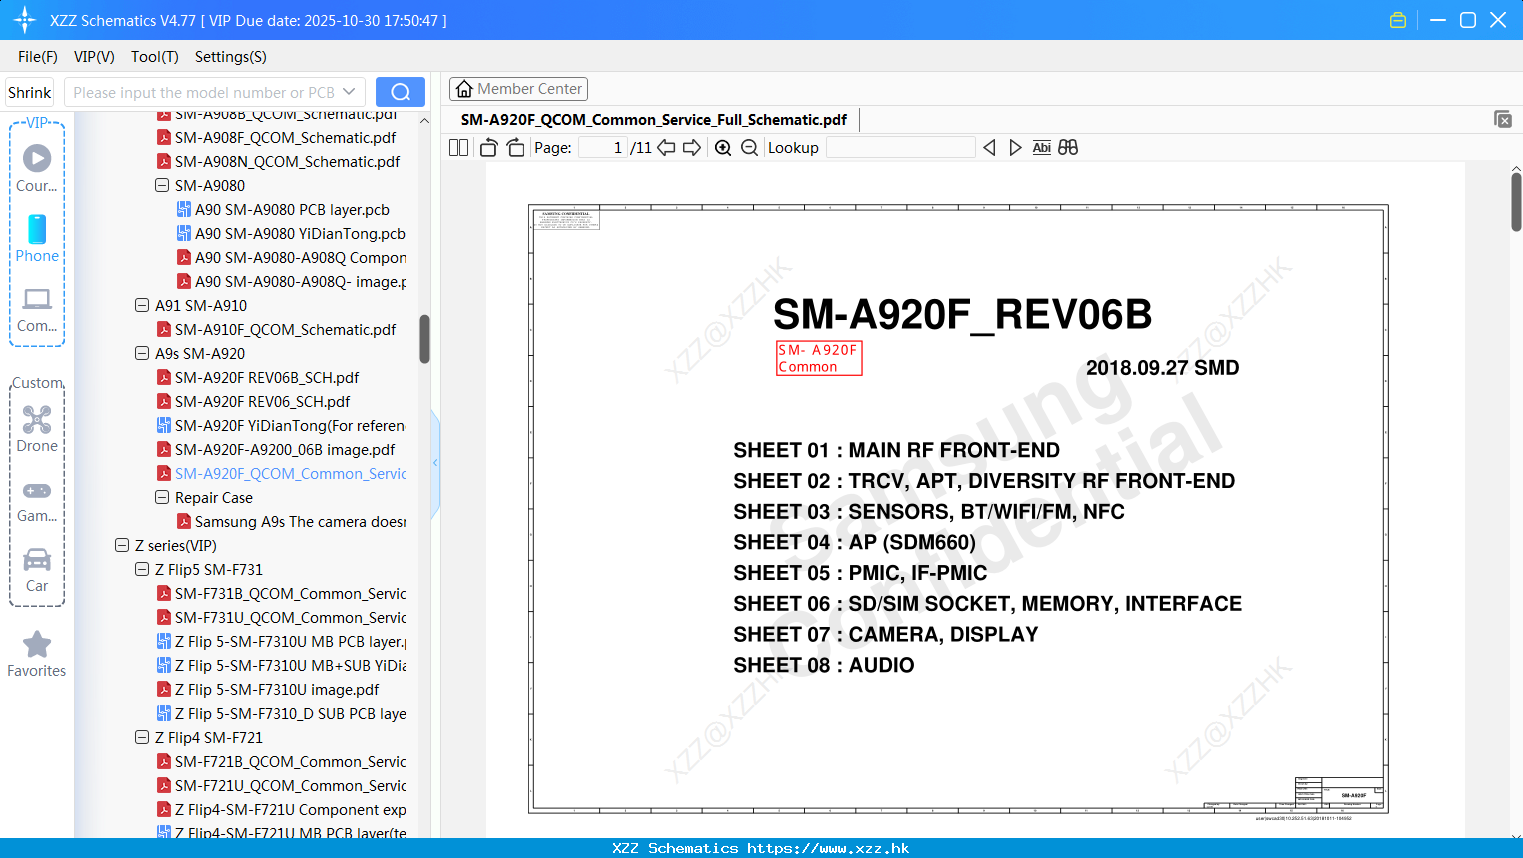The height and width of the screenshot is (858, 1523).
Task: Open the Settings(S) menu
Action: 231,57
